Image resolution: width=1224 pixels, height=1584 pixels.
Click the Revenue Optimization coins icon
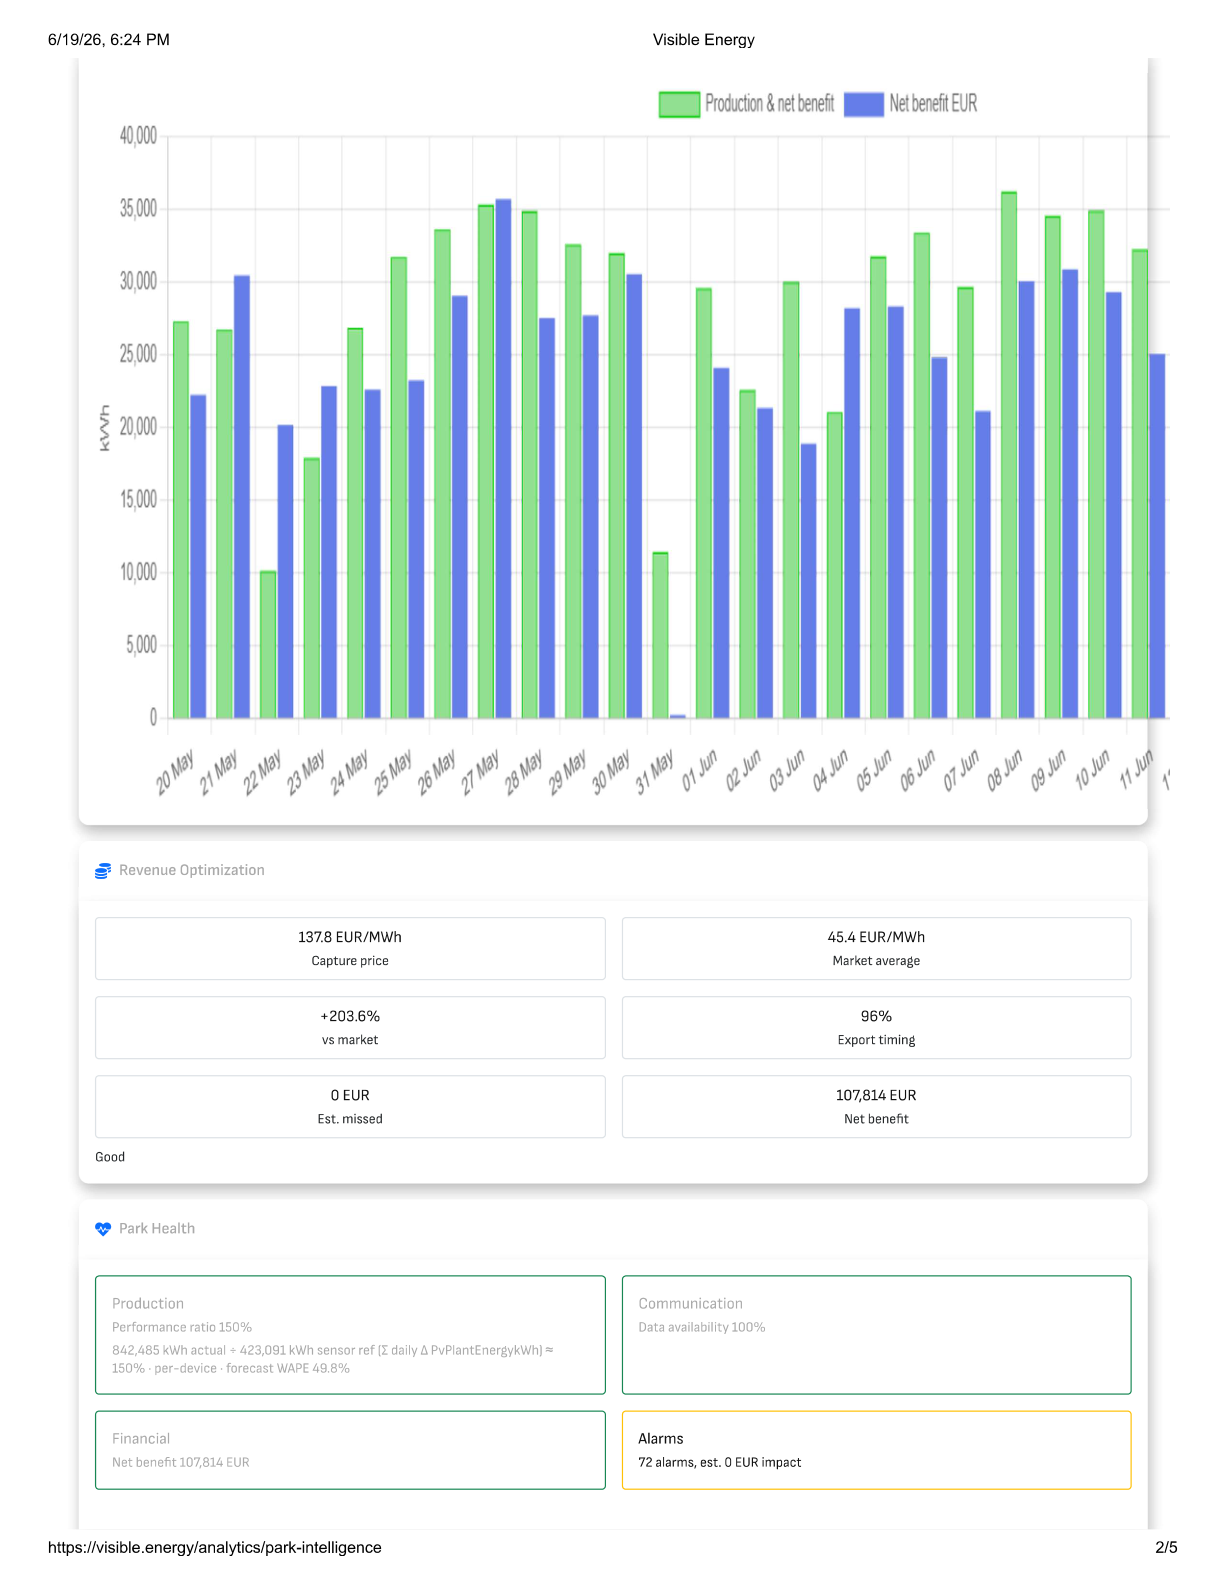[x=103, y=871]
